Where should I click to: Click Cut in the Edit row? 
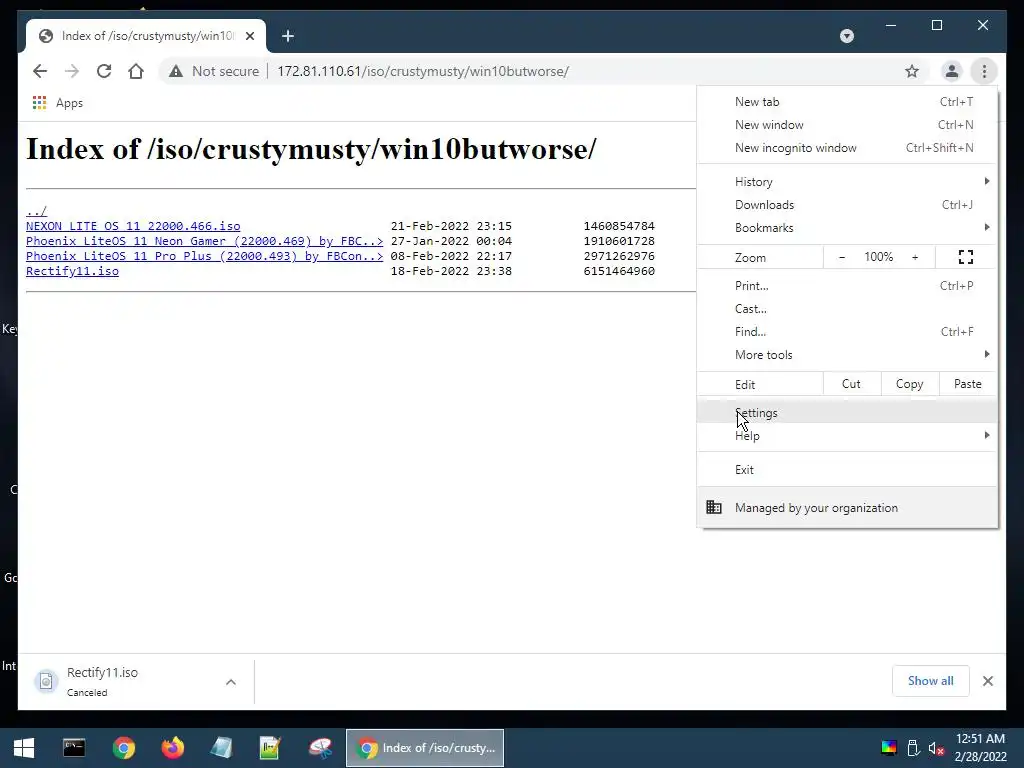[x=852, y=384]
